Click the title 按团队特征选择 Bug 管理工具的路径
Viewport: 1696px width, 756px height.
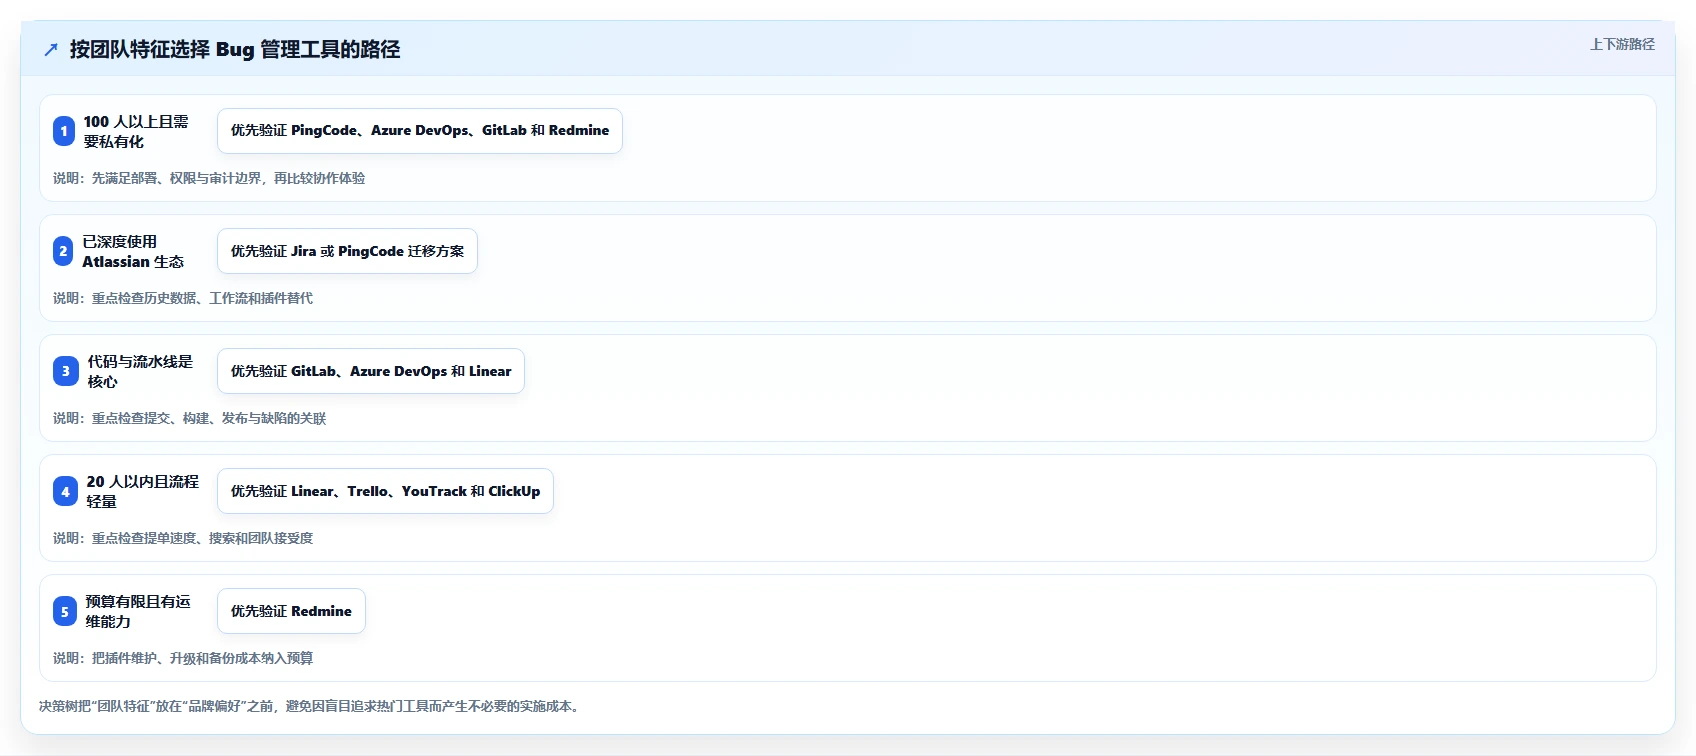tap(235, 49)
